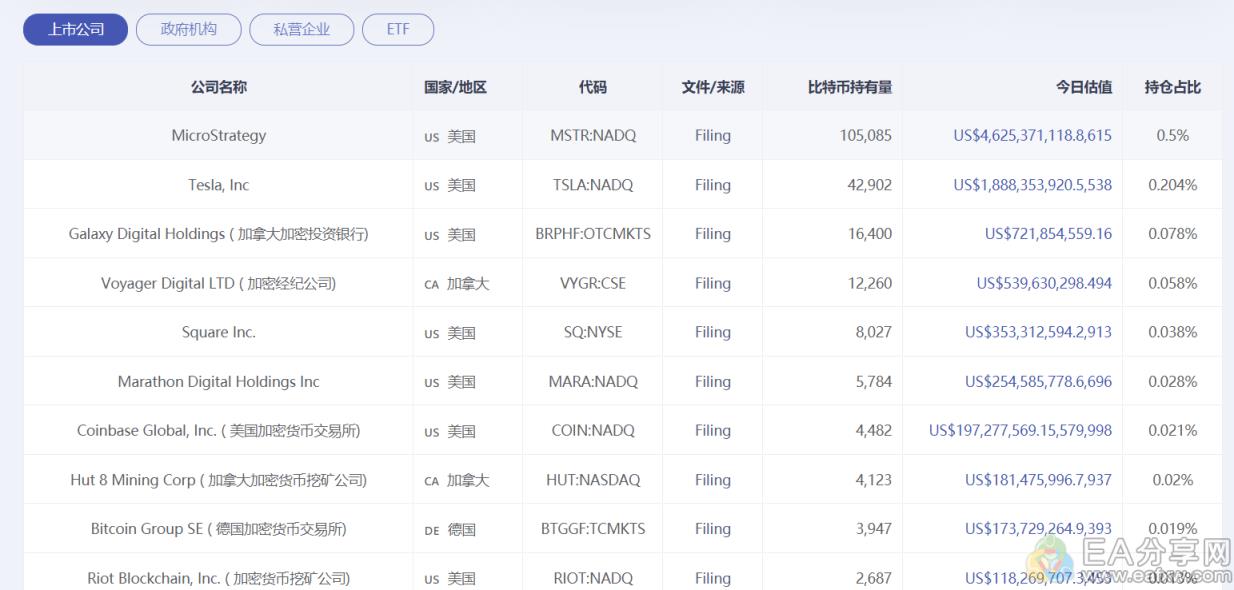Click the 8,027 bitcoin holdings value
Image resolution: width=1234 pixels, height=590 pixels.
pyautogui.click(x=874, y=332)
